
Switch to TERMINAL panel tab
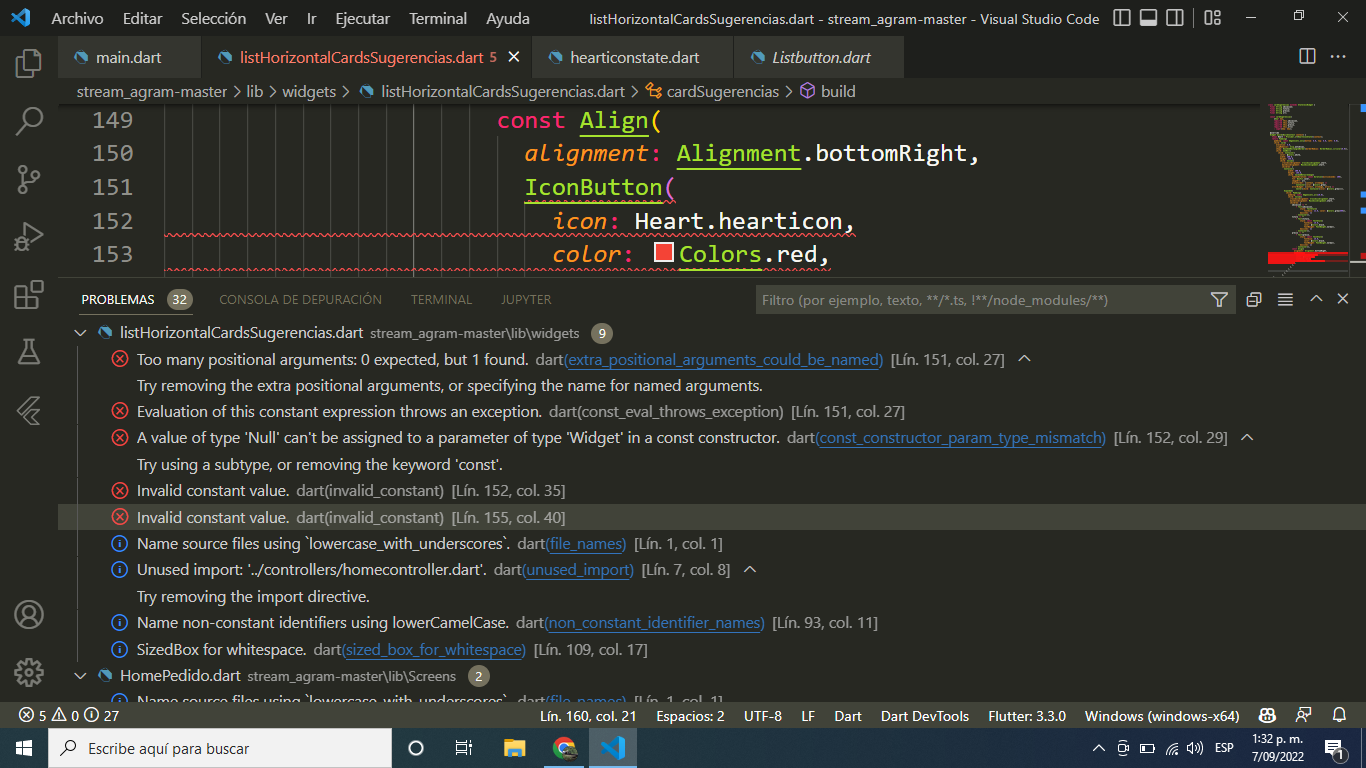click(x=441, y=299)
